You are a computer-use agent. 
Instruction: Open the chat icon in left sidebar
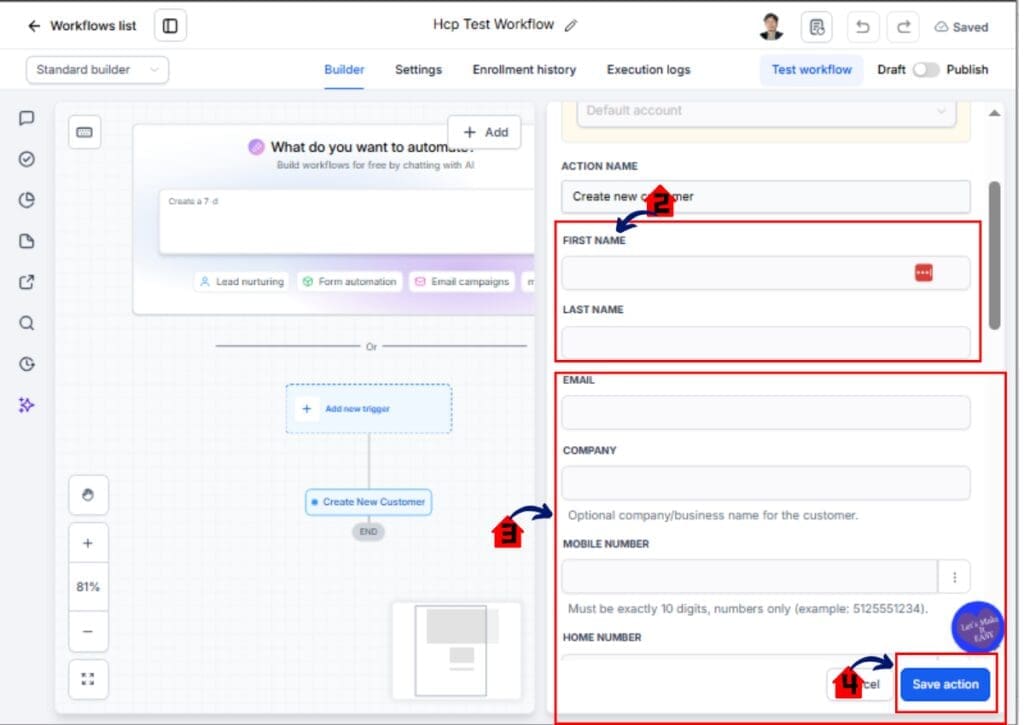tap(27, 118)
